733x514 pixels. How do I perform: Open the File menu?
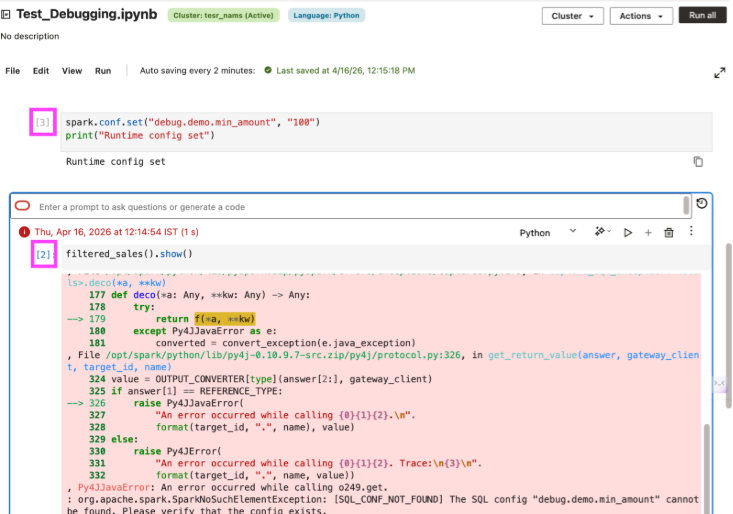(x=13, y=71)
